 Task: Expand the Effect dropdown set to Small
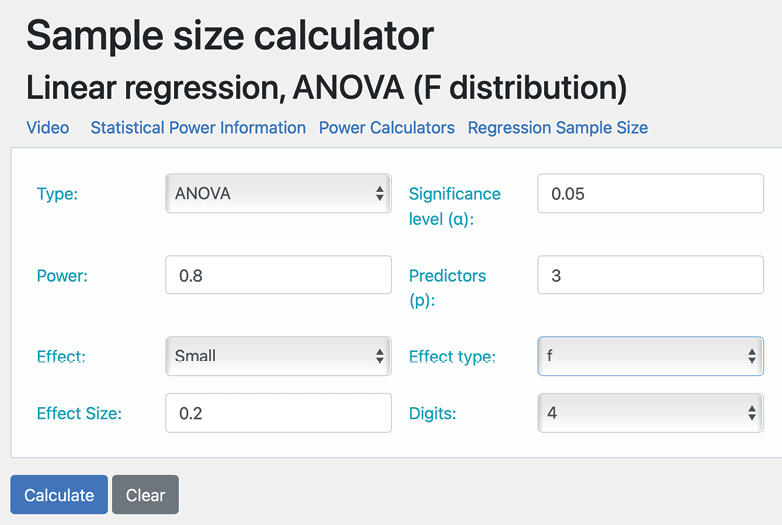277,356
